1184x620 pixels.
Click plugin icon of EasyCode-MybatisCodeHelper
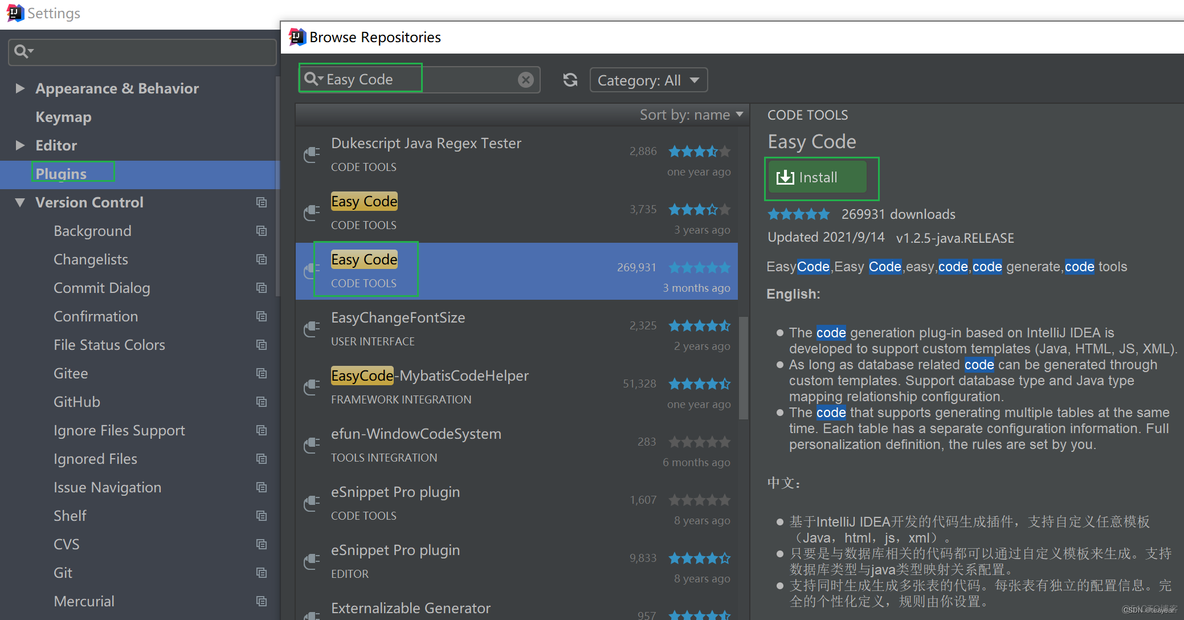tap(311, 387)
